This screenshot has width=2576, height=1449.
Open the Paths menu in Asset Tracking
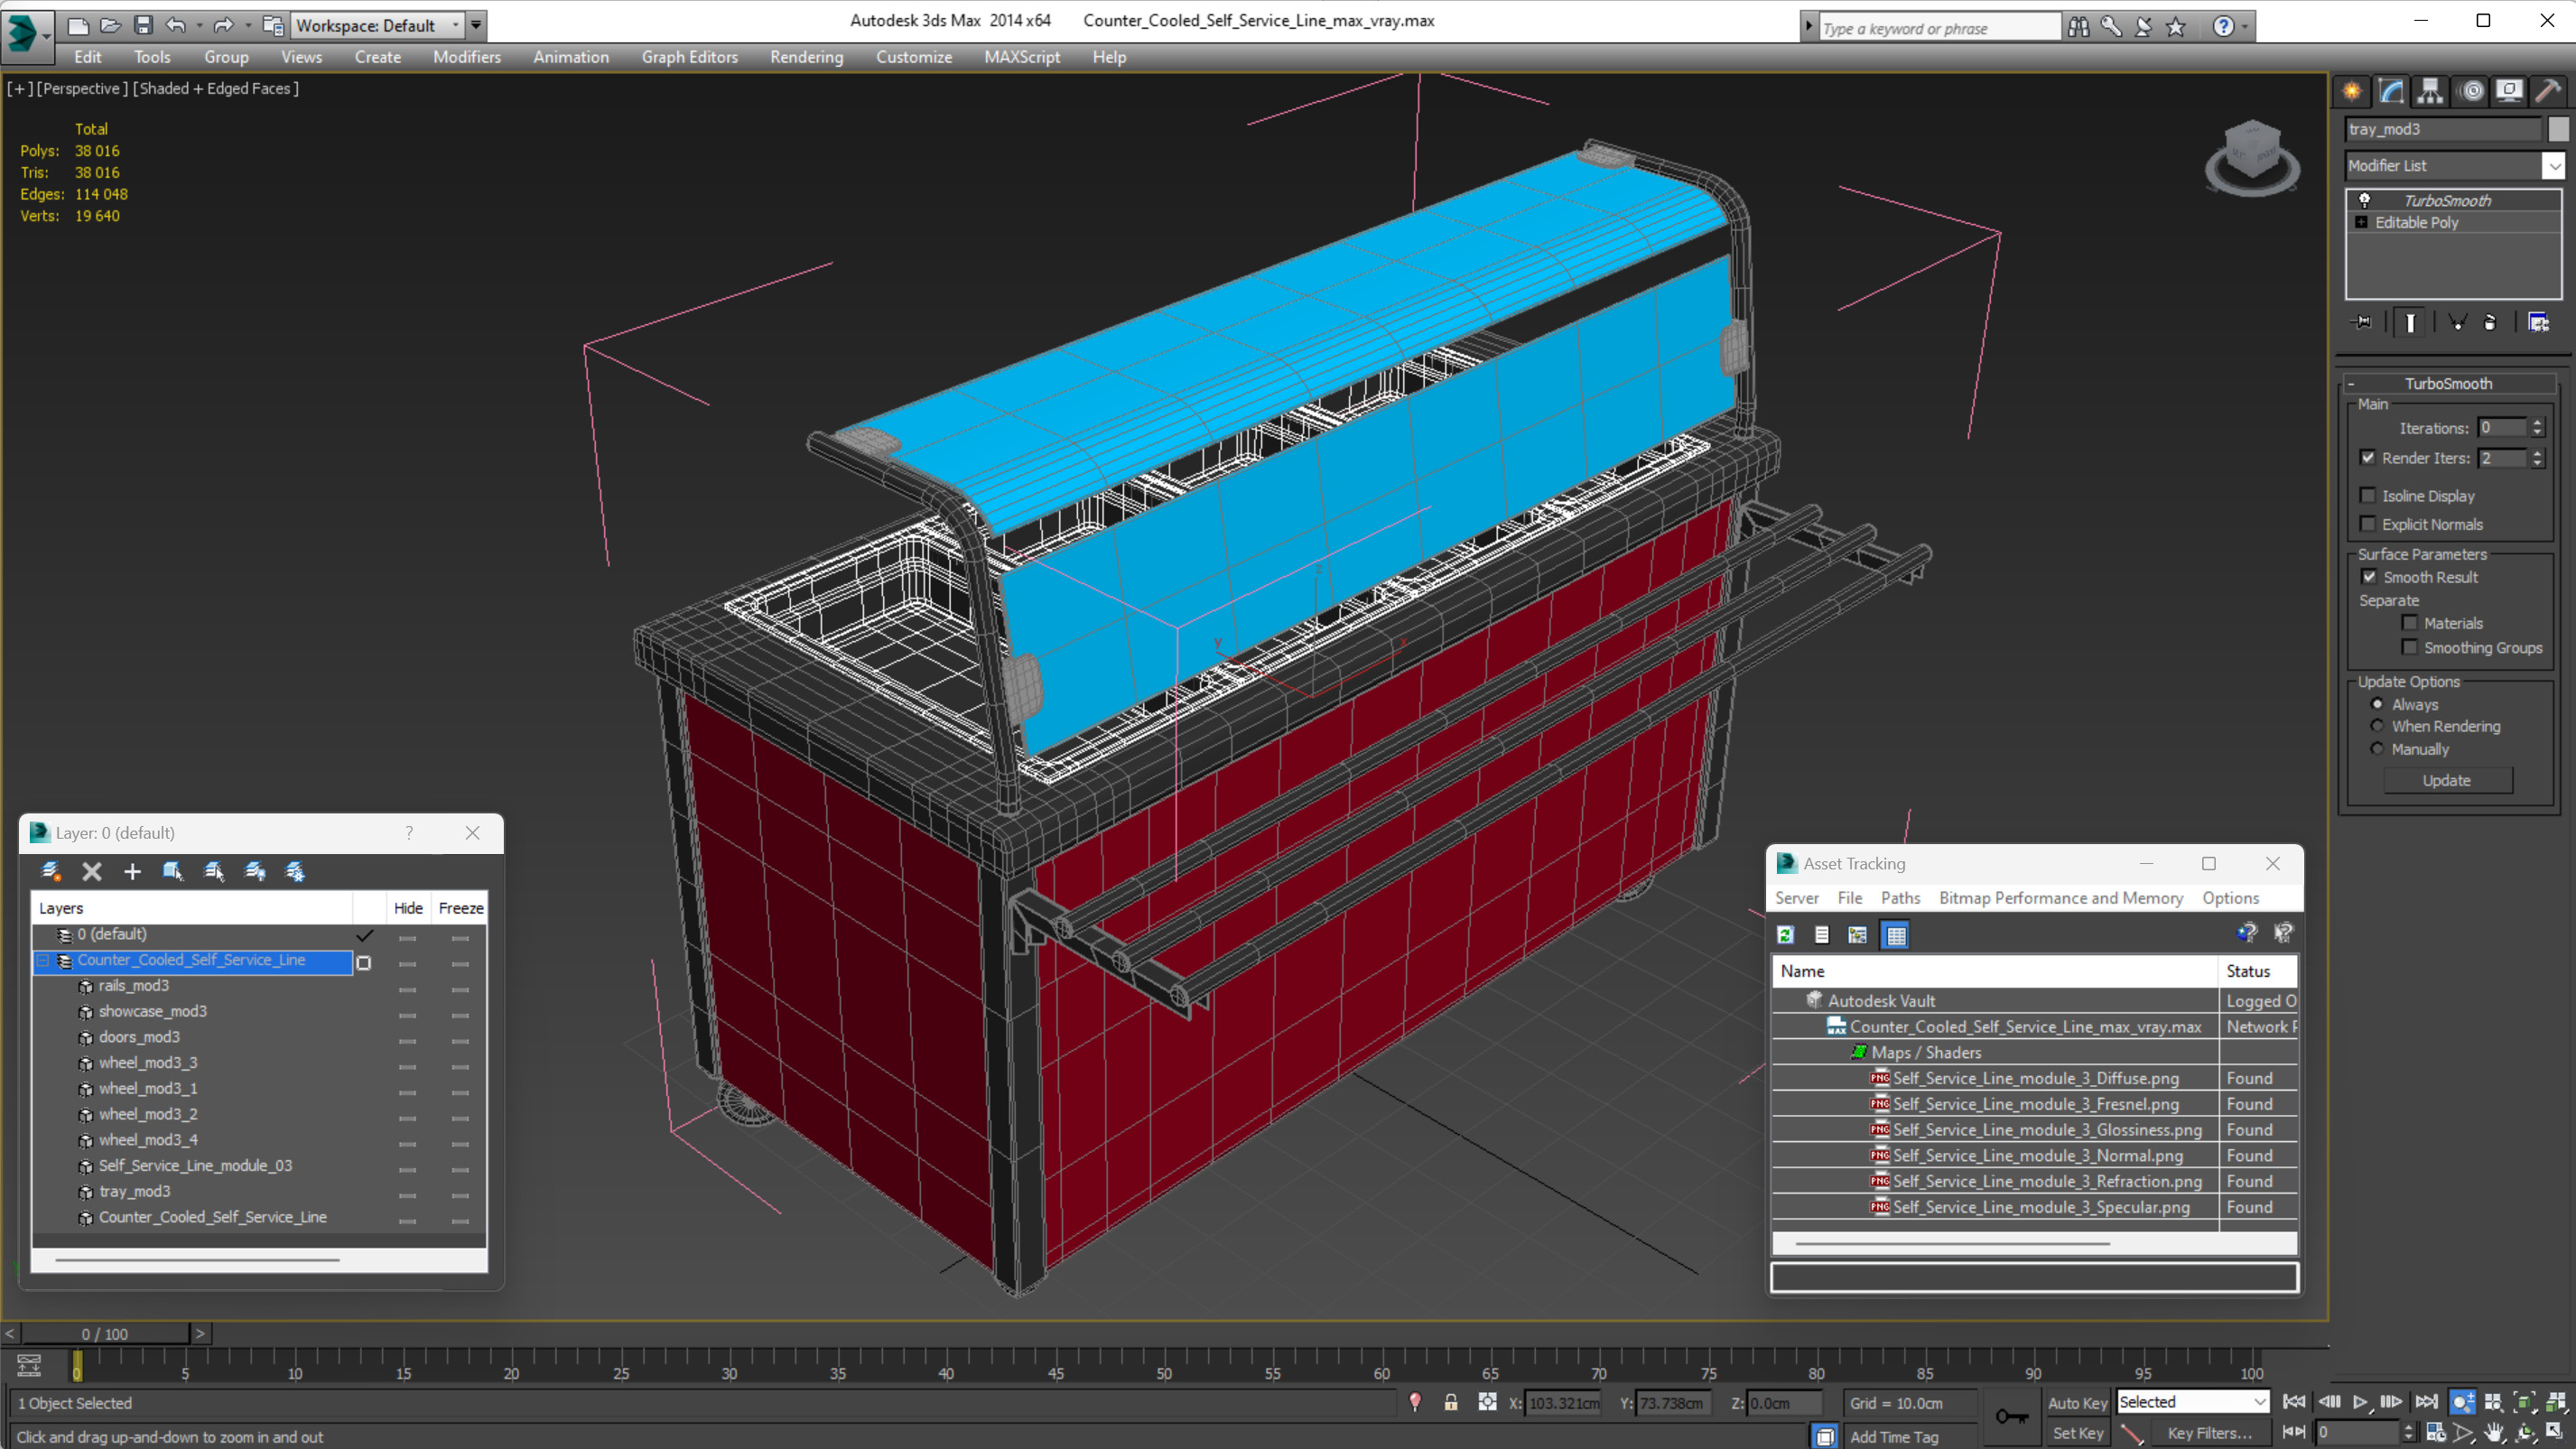click(1899, 897)
